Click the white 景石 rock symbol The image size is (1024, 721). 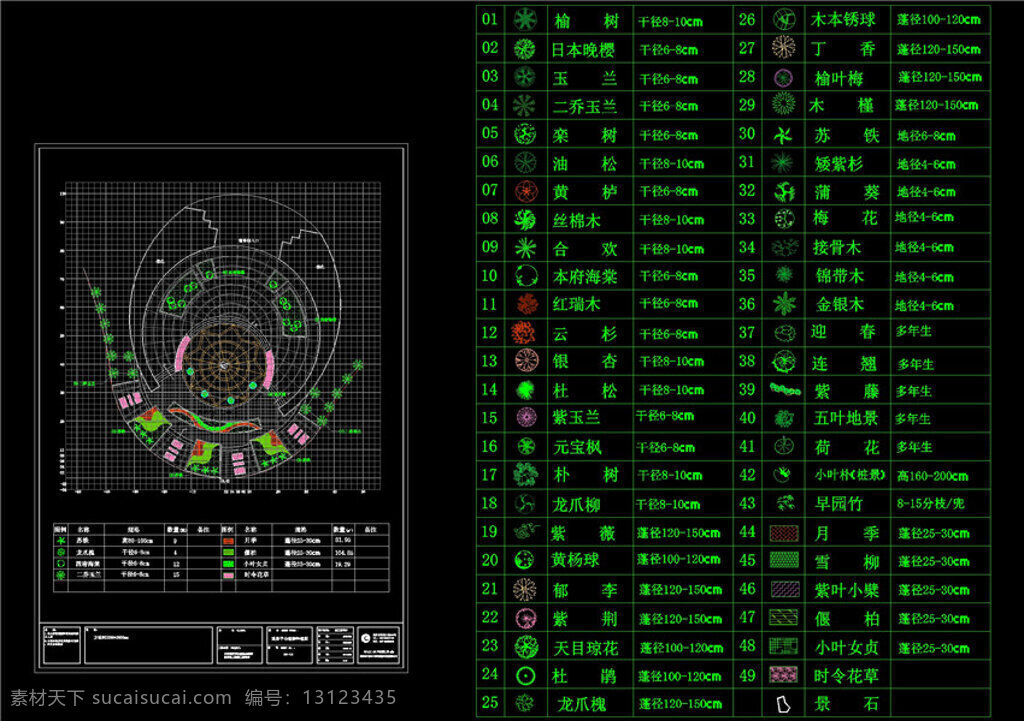782,704
